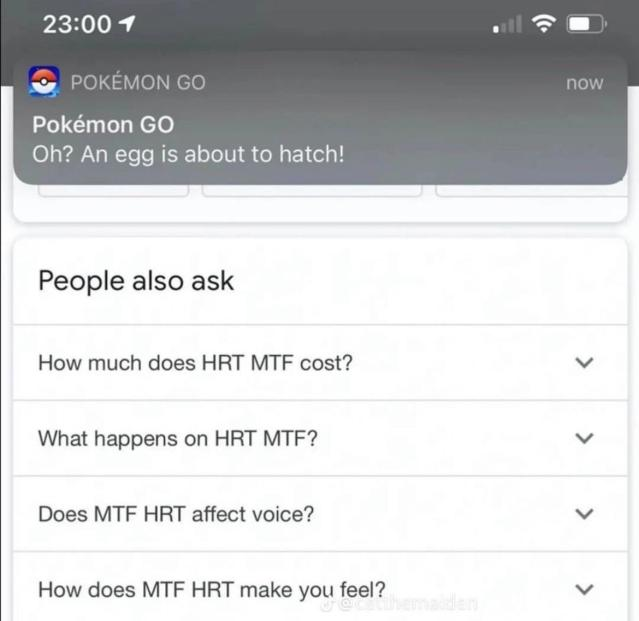Expand chevron for 'How does MTF HRT make you feel?'

585,590
